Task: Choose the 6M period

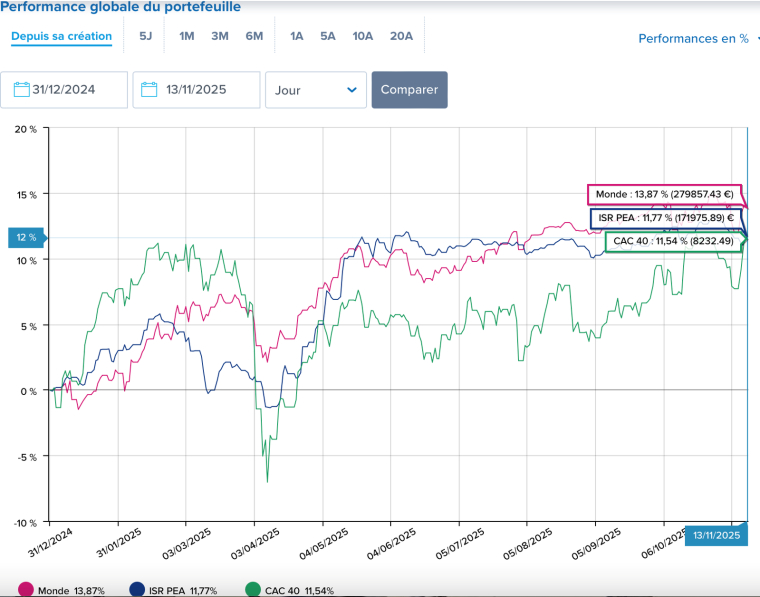Action: pyautogui.click(x=254, y=36)
